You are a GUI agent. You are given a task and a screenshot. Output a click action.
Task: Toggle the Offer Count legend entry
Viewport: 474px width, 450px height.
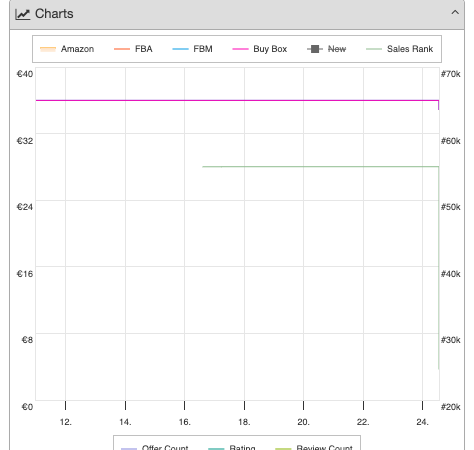point(154,448)
